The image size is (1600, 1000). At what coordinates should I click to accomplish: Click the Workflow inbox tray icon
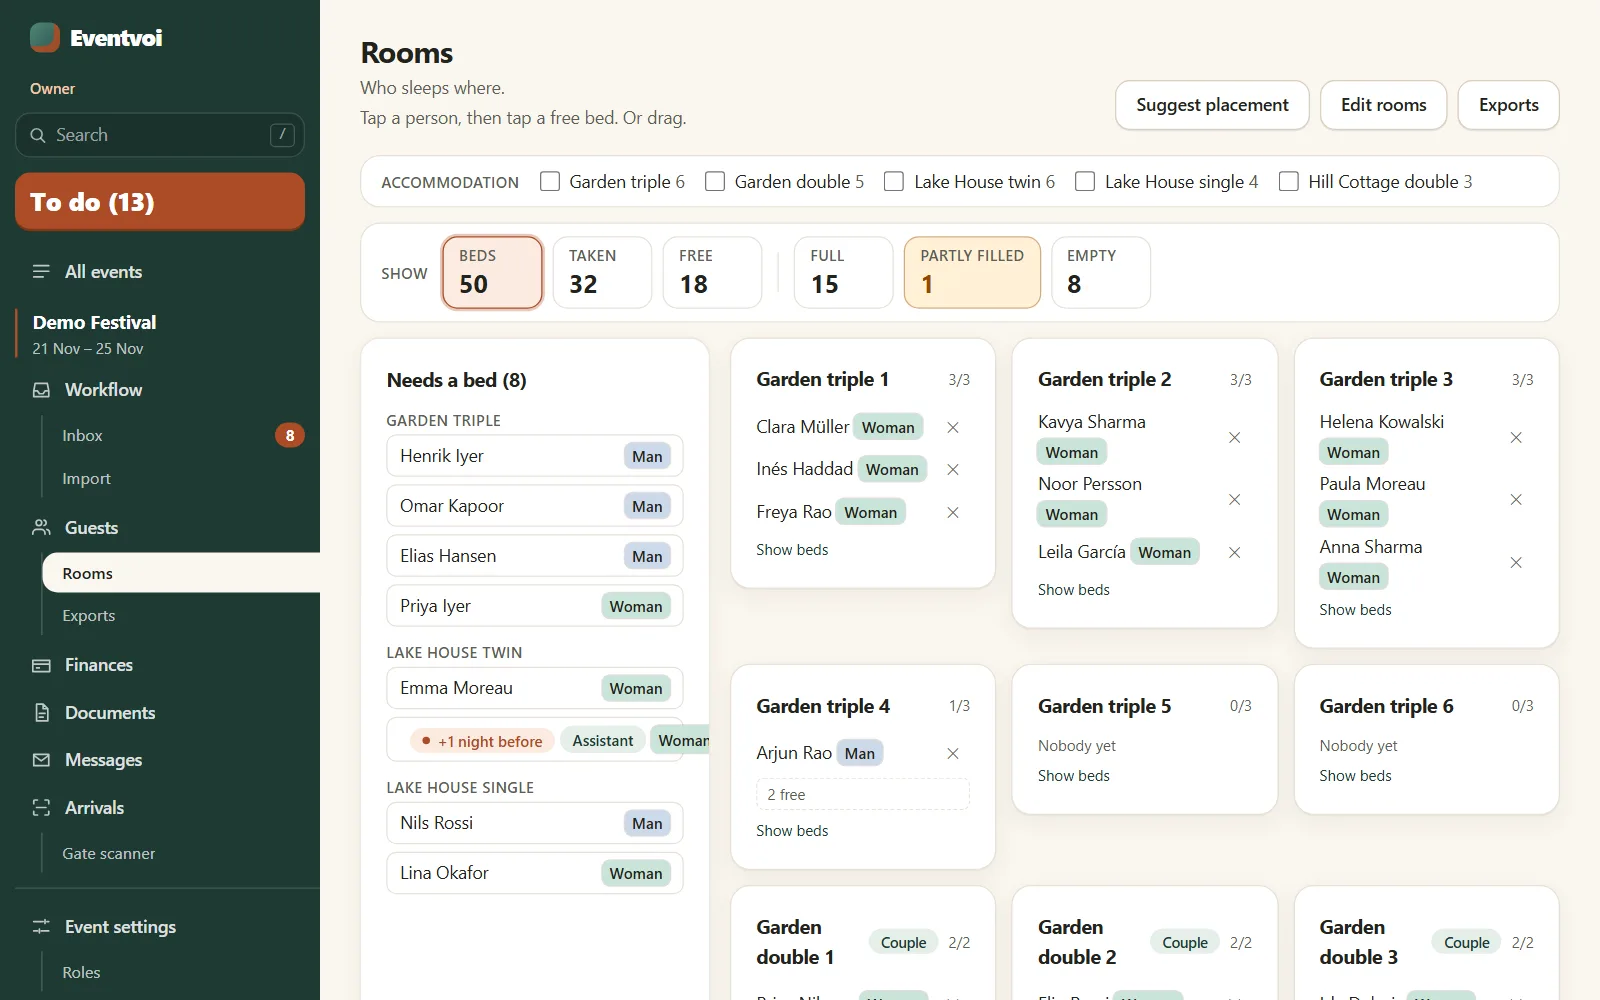pyautogui.click(x=41, y=390)
